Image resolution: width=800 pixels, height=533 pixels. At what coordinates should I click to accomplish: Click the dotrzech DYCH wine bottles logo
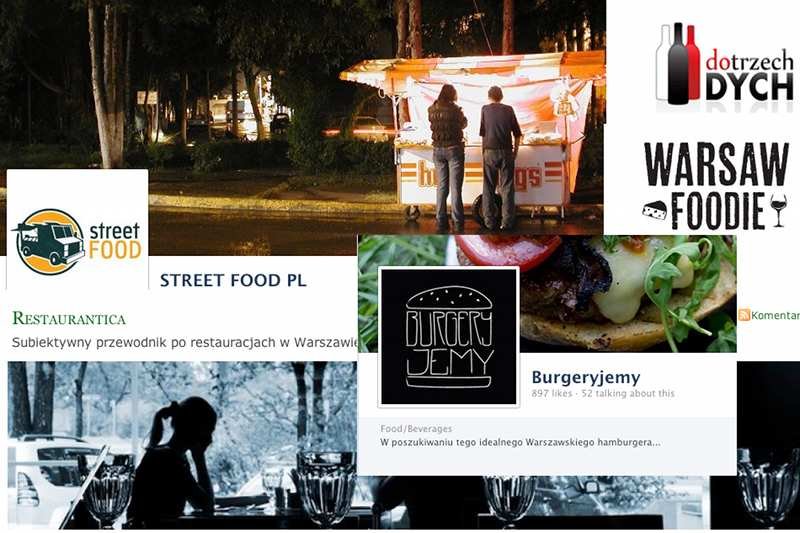click(x=724, y=63)
